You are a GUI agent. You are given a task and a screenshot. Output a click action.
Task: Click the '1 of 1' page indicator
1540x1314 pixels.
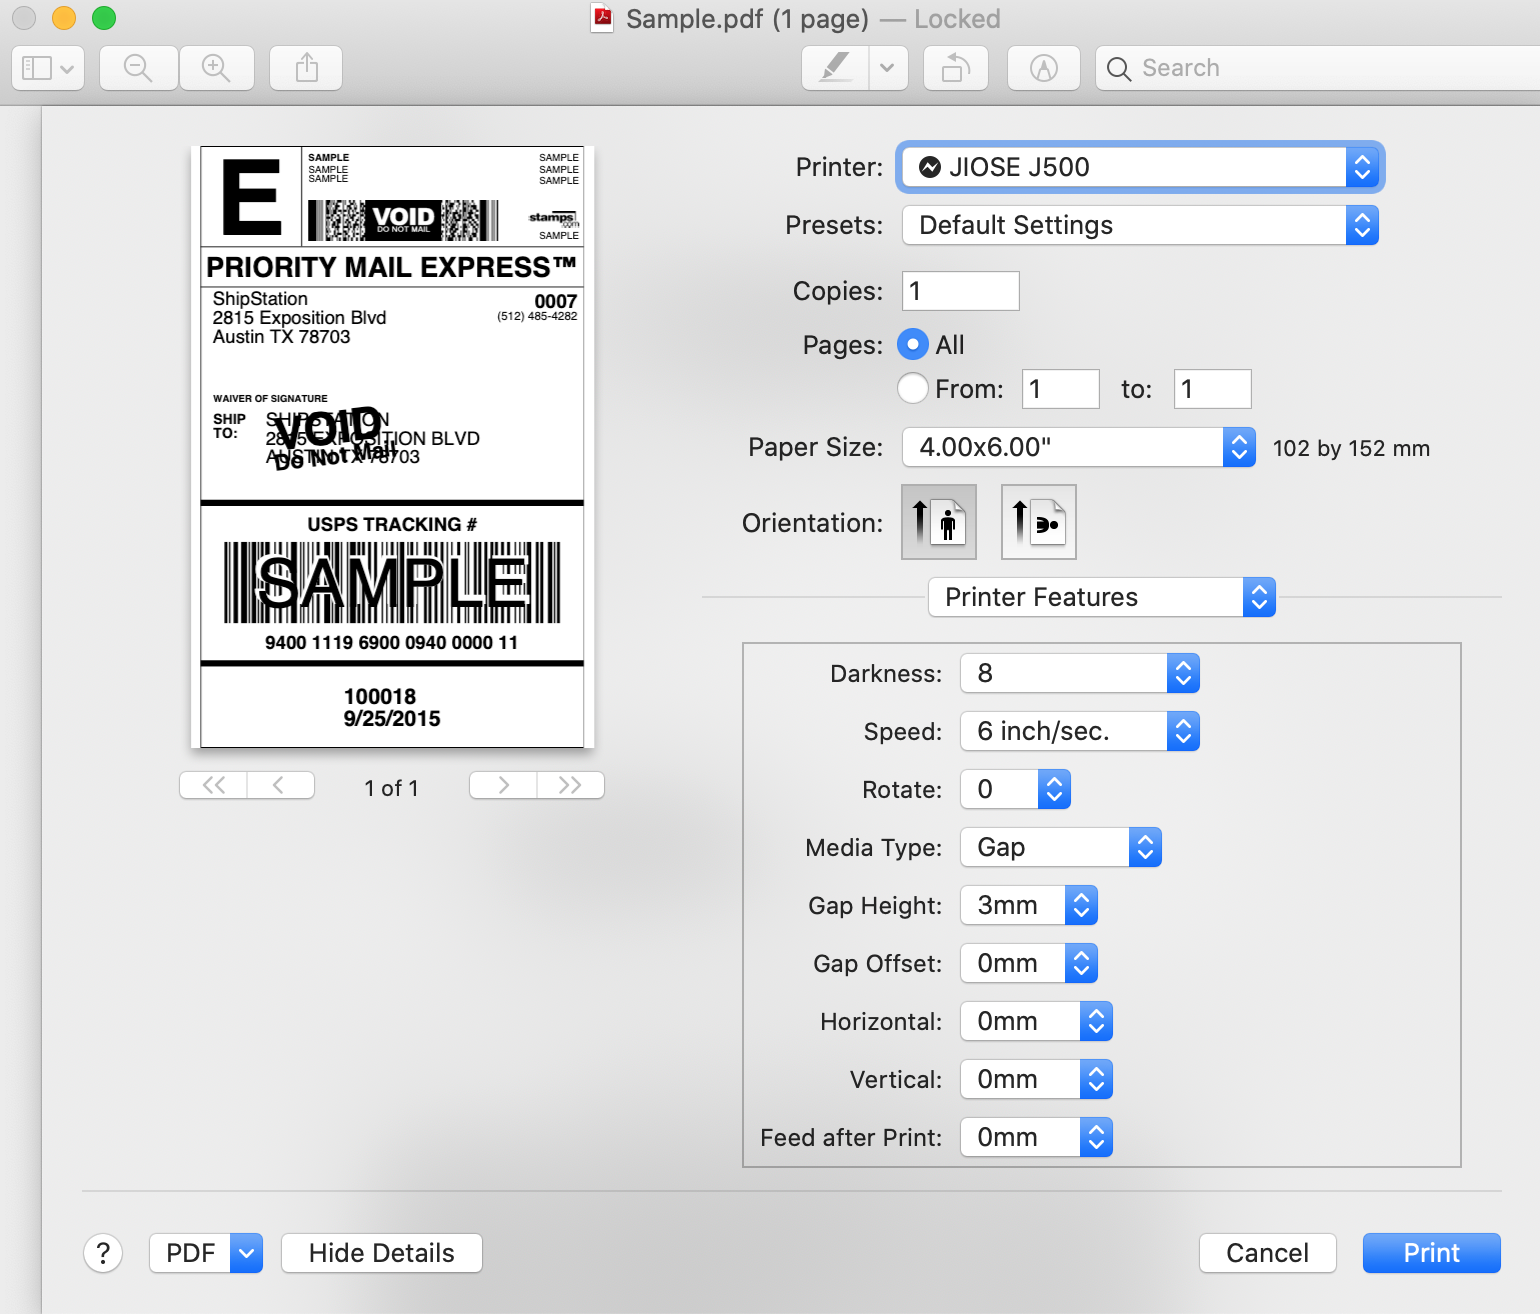pyautogui.click(x=392, y=788)
